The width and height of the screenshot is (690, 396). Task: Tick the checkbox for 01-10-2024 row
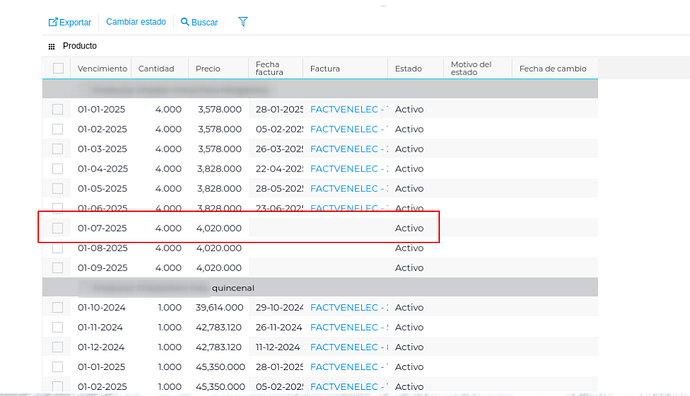click(58, 307)
